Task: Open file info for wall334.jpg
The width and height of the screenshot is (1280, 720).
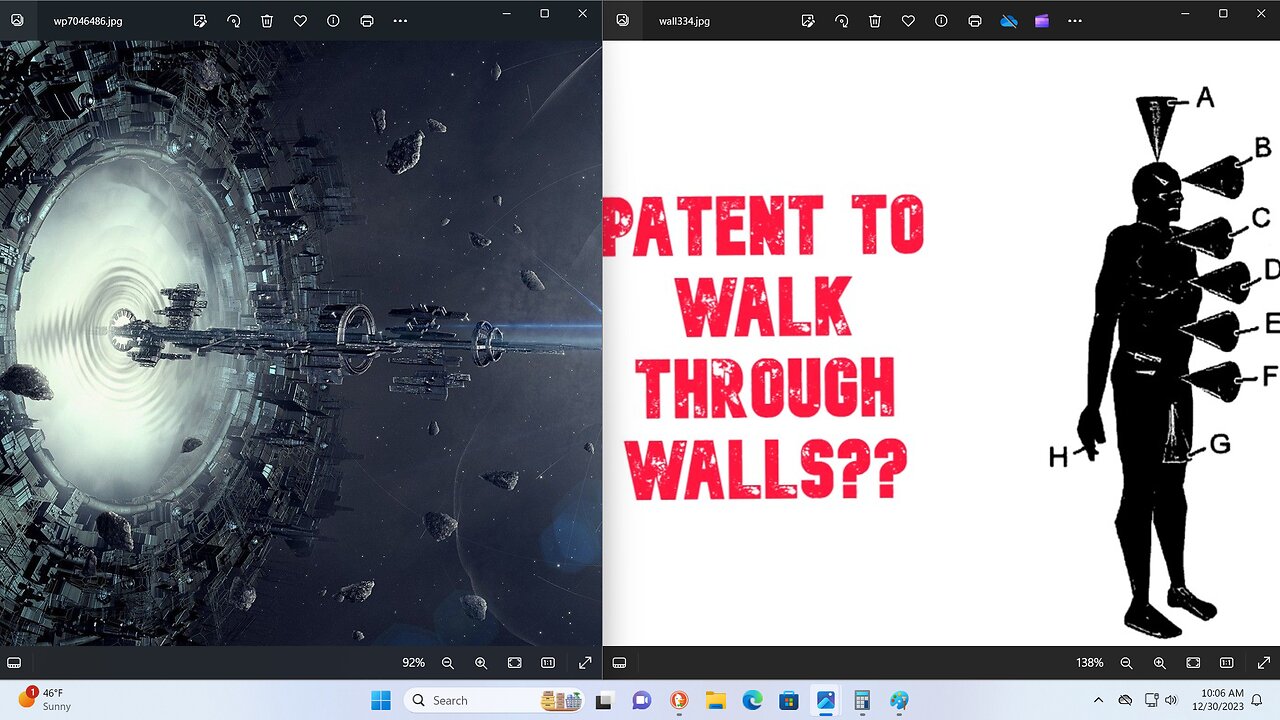Action: [x=941, y=20]
